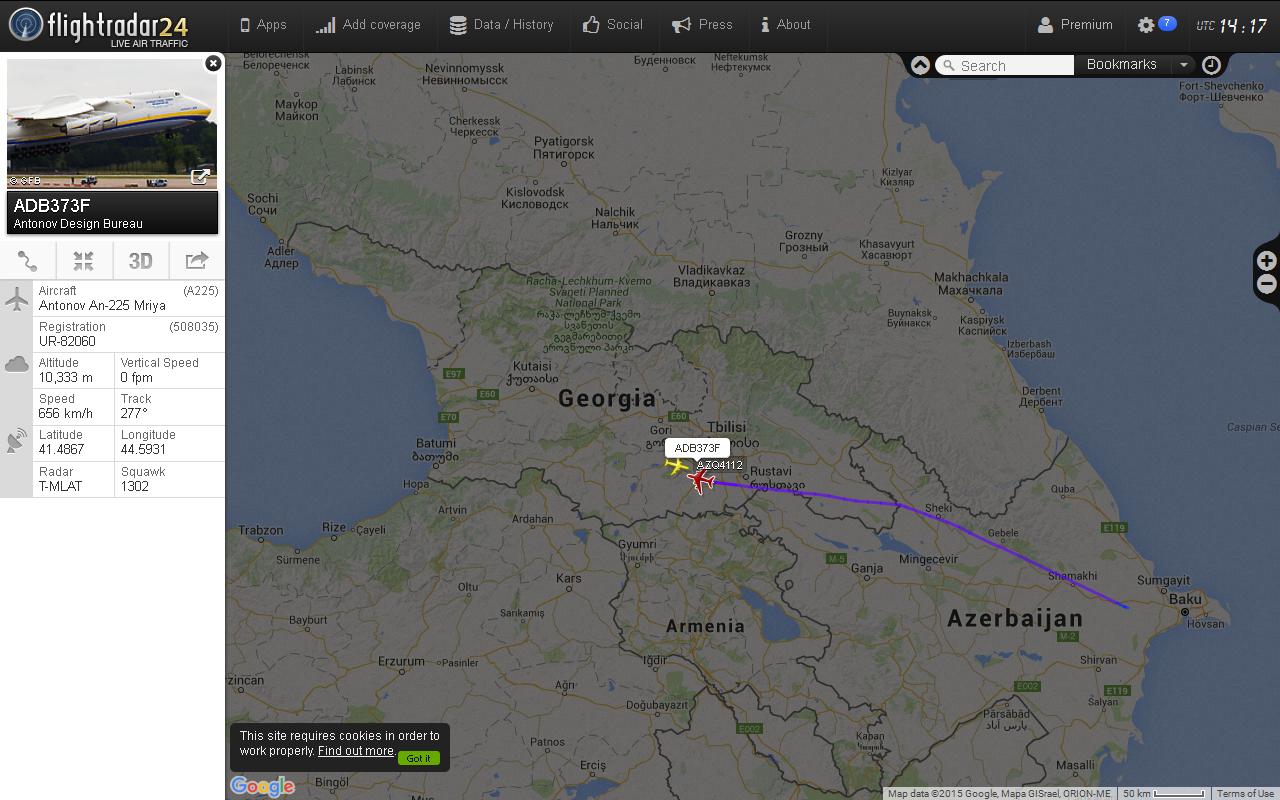Share the ADB373F flight via share icon
Viewport: 1280px width, 800px height.
point(197,261)
